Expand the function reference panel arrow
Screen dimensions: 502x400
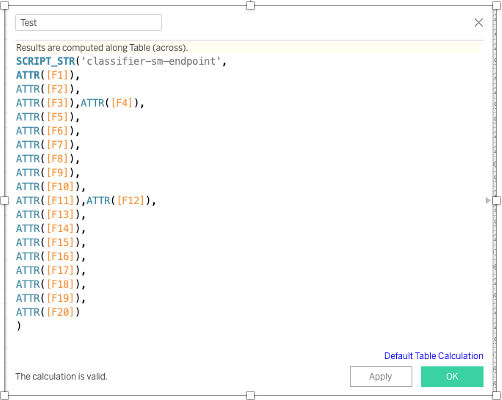pyautogui.click(x=488, y=200)
